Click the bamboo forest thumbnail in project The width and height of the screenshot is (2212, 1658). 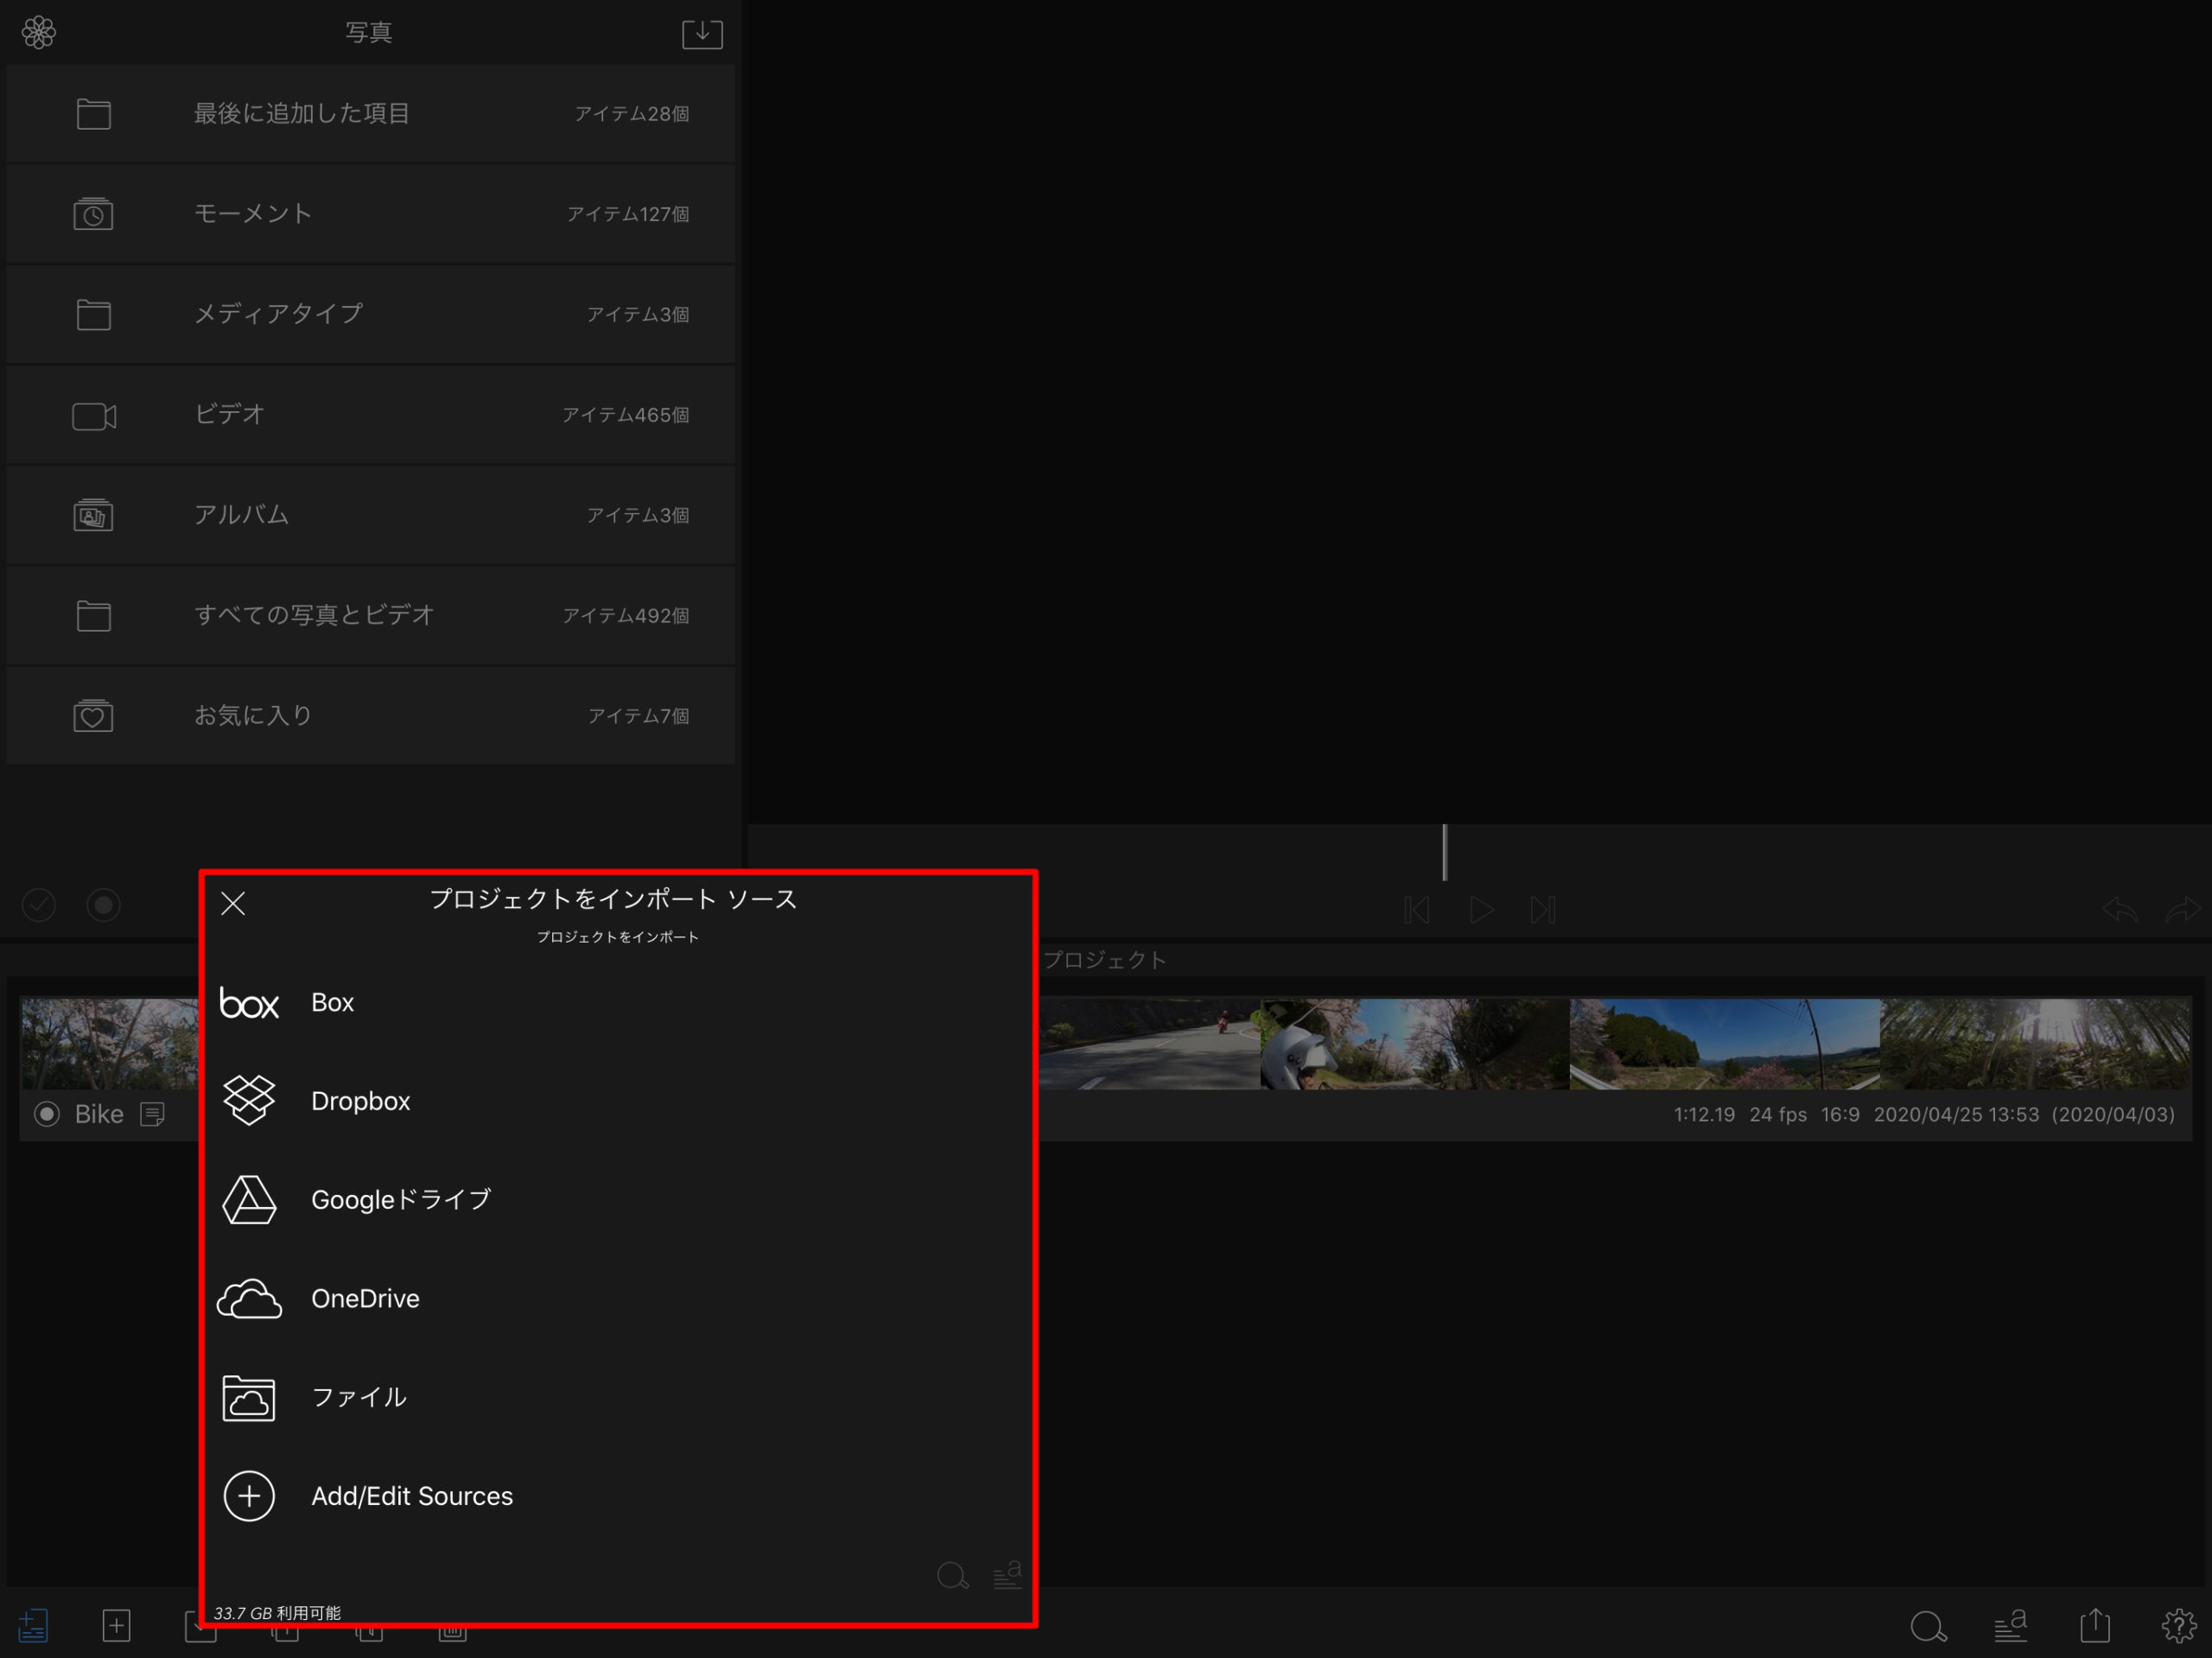coord(2035,1043)
